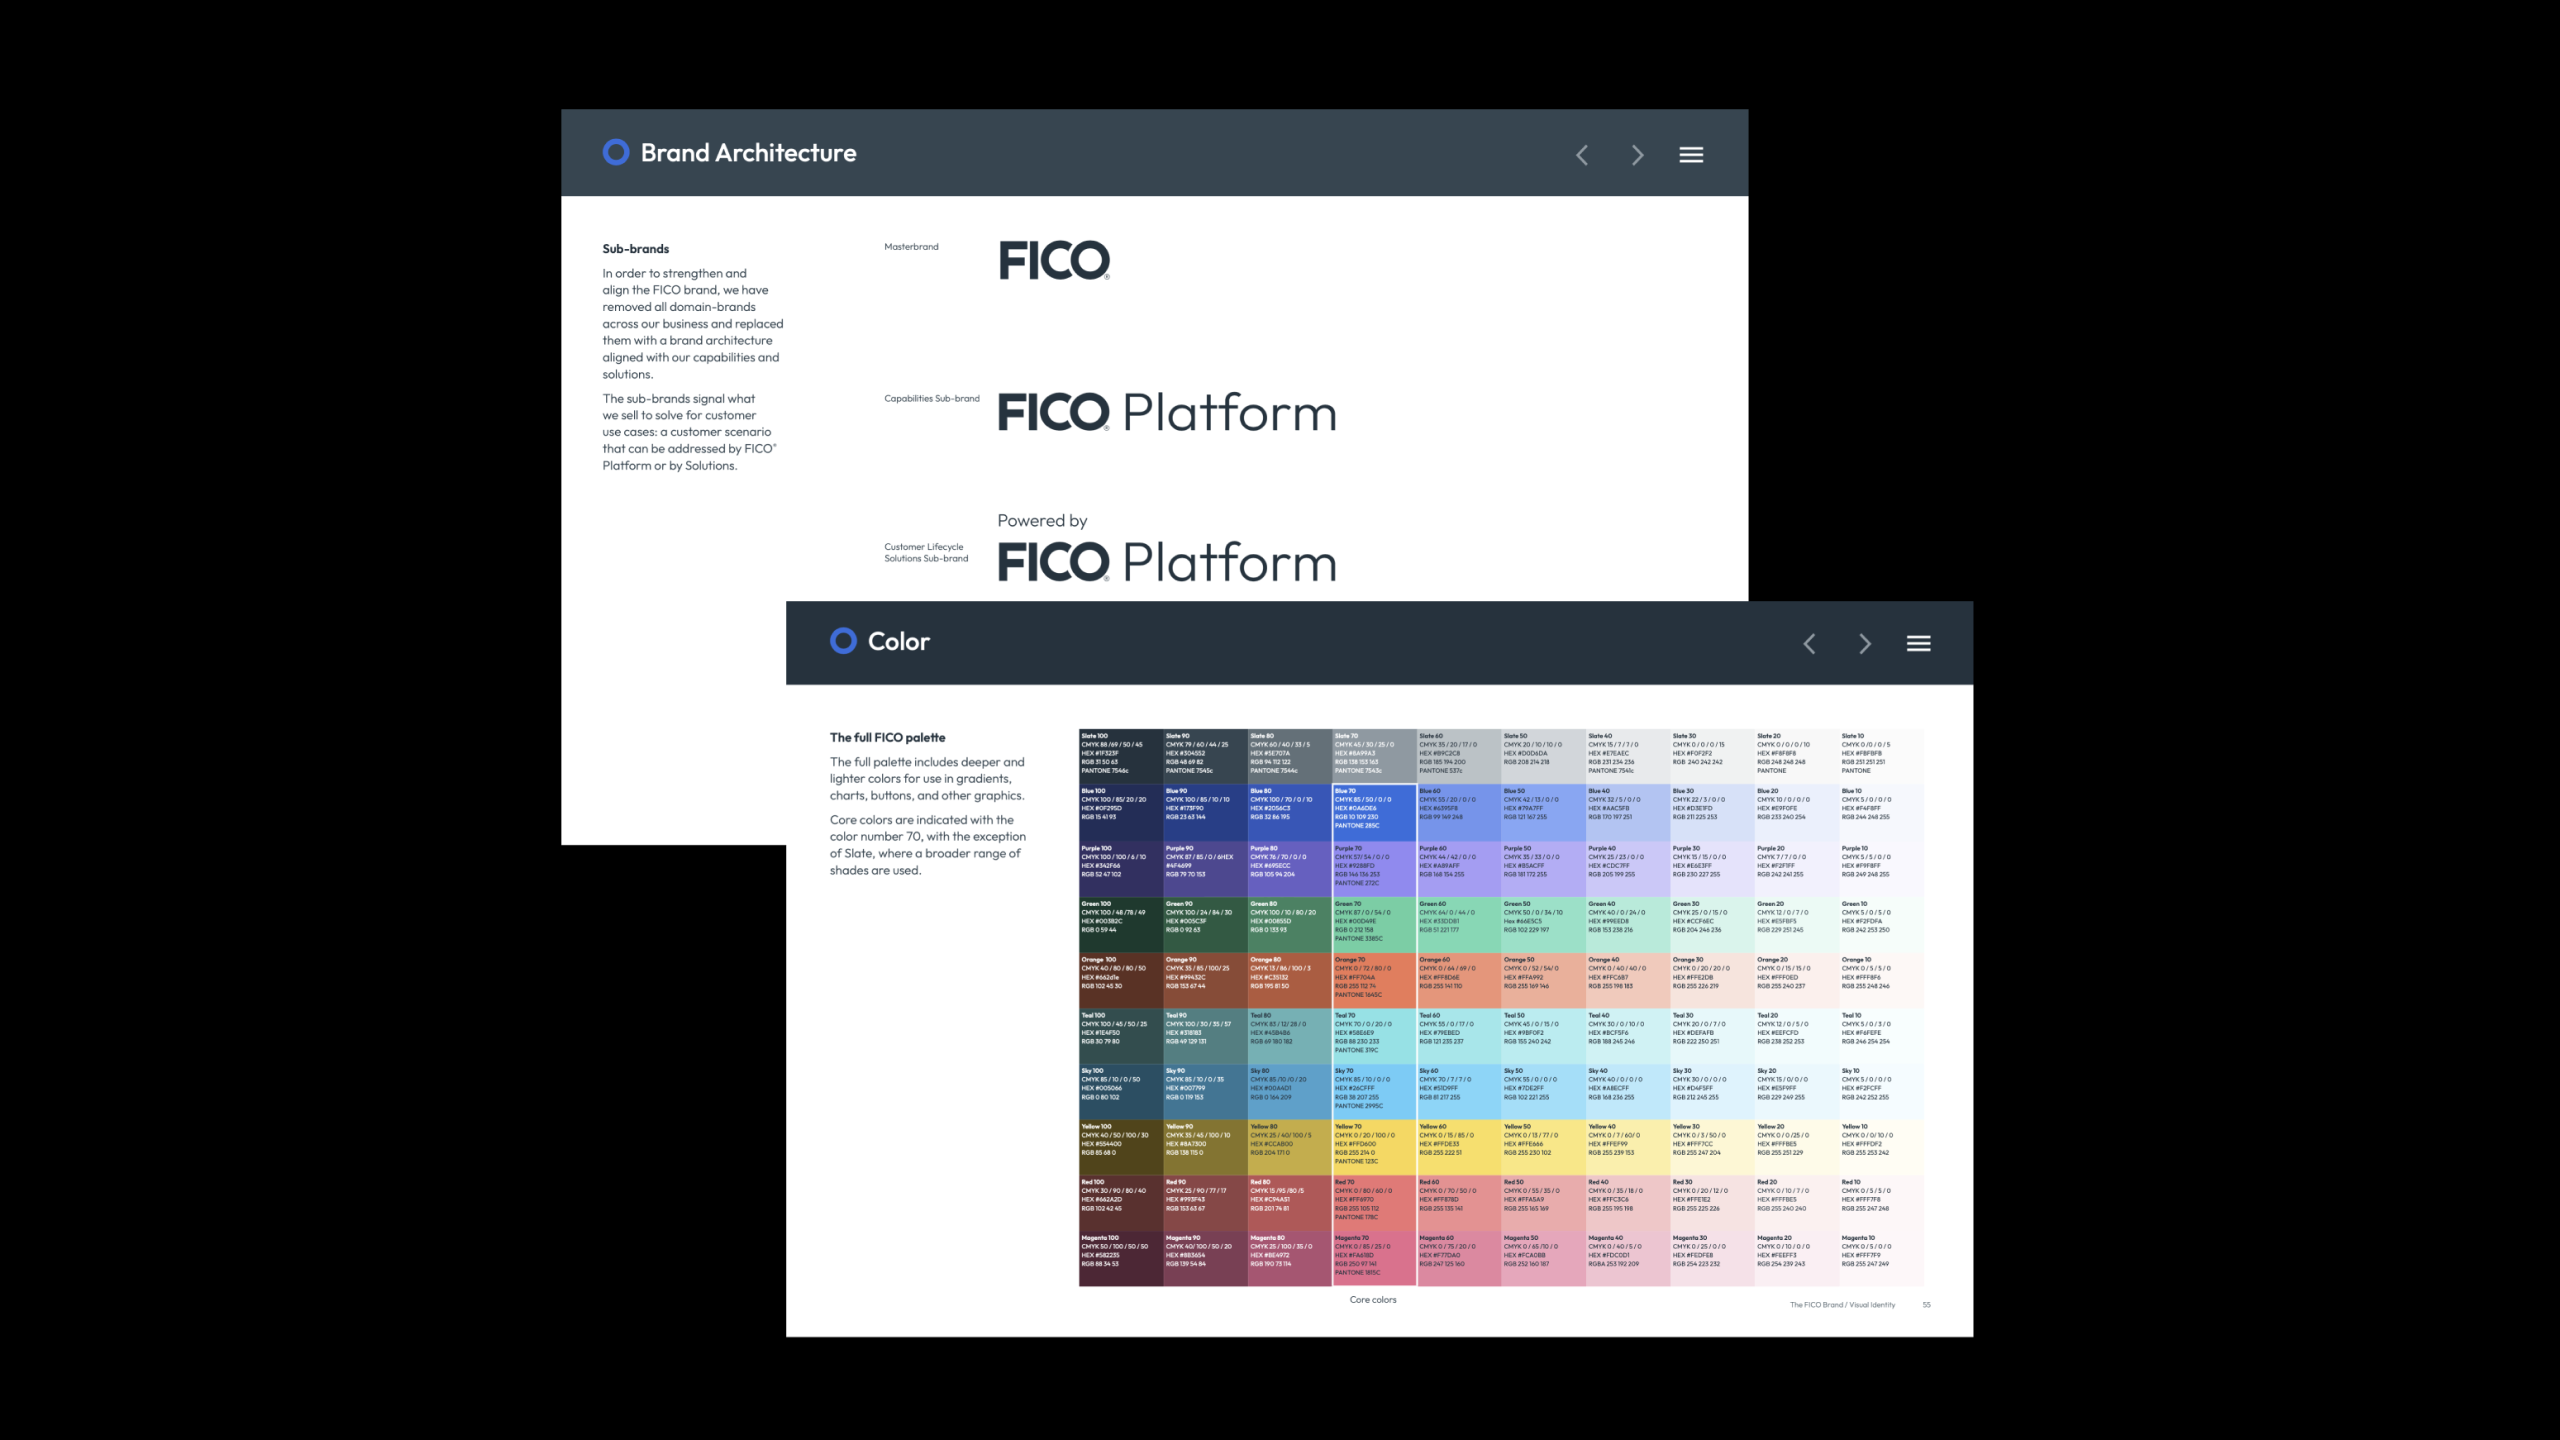Viewport: 2560px width, 1440px height.
Task: Select the Blue 100 swatch
Action: (1121, 813)
